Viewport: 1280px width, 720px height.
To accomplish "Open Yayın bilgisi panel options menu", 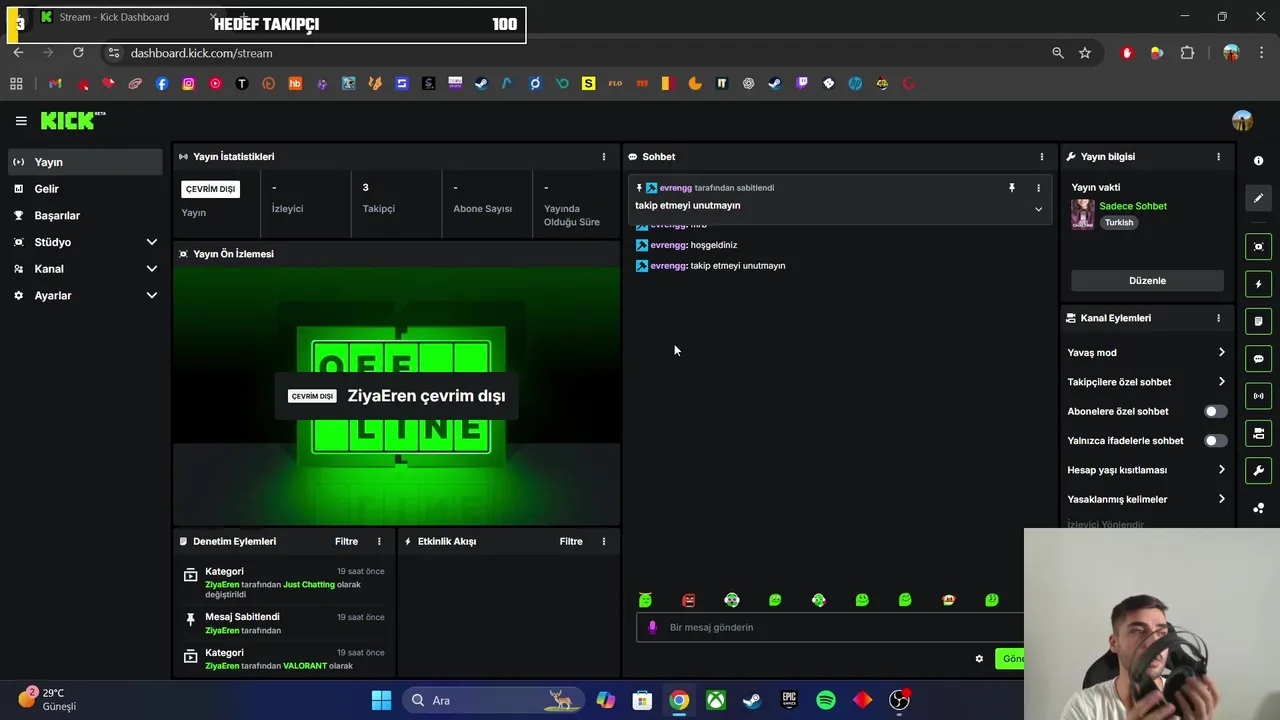I will [x=1218, y=157].
